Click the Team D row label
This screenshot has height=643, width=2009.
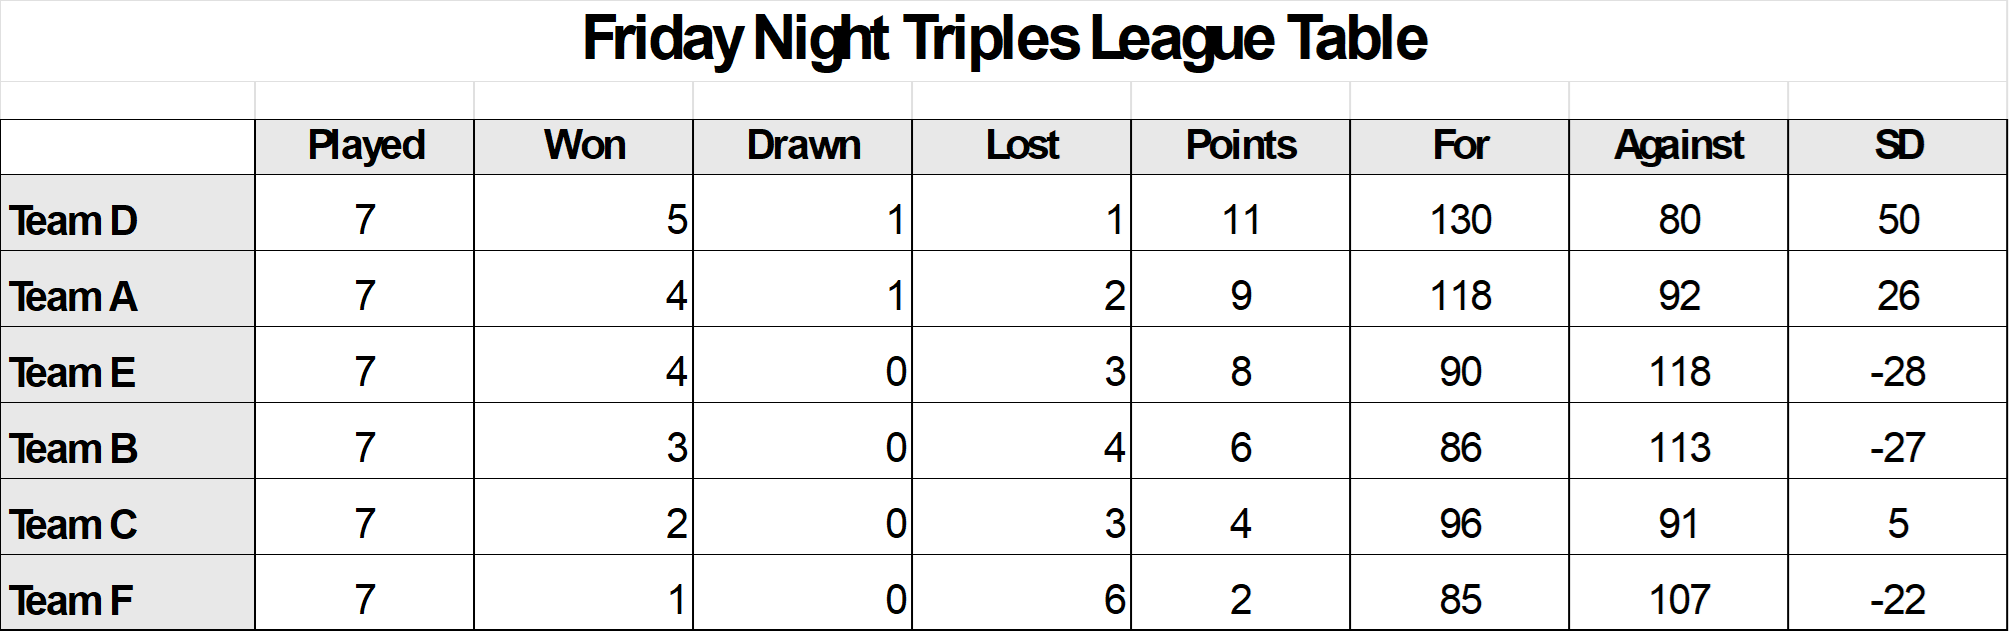[x=74, y=221]
